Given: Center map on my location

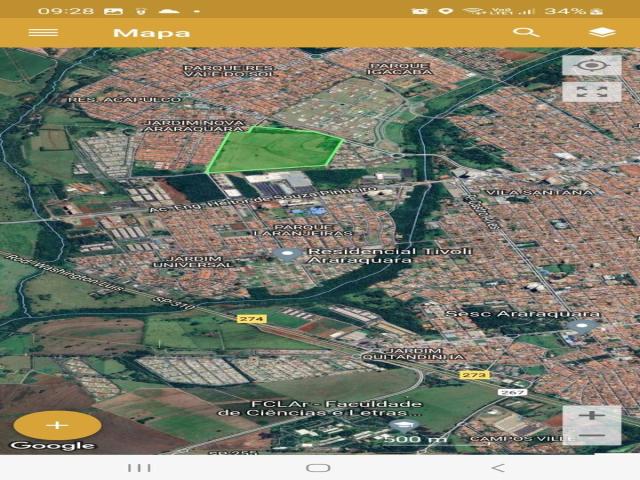Looking at the screenshot, I should pos(592,66).
